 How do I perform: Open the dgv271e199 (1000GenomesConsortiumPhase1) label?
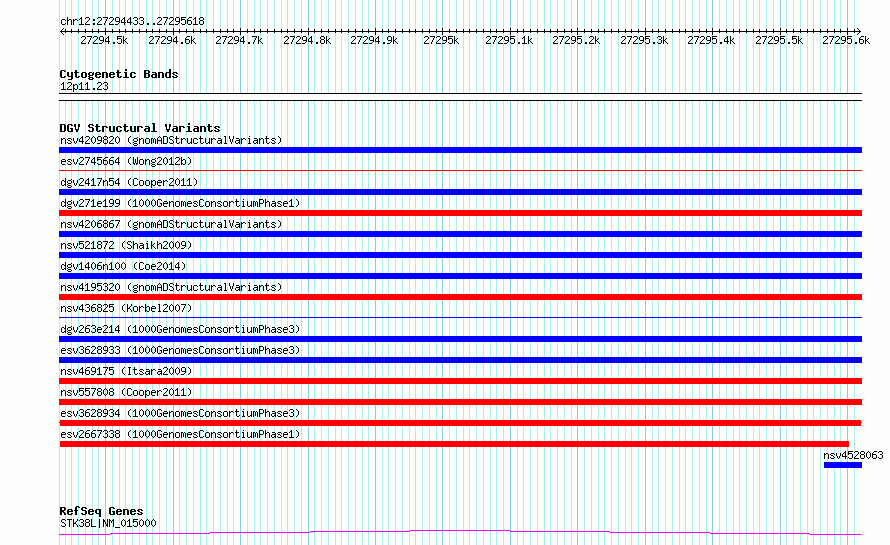(180, 203)
